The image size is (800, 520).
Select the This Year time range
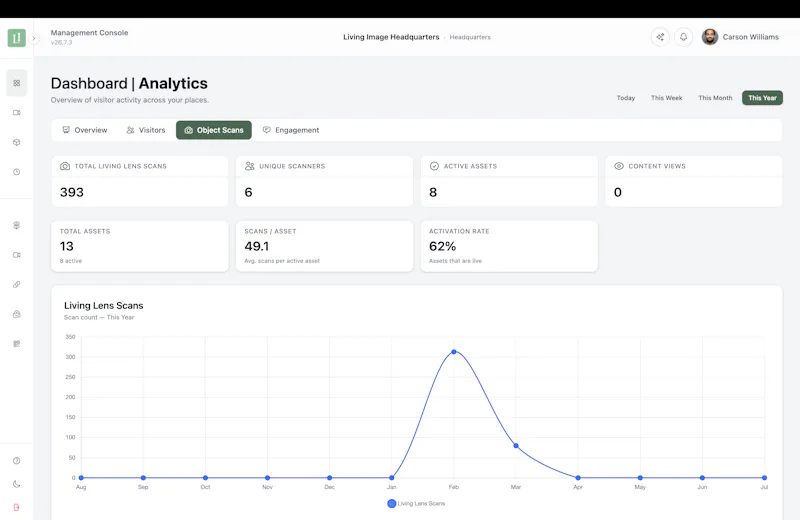pos(762,97)
